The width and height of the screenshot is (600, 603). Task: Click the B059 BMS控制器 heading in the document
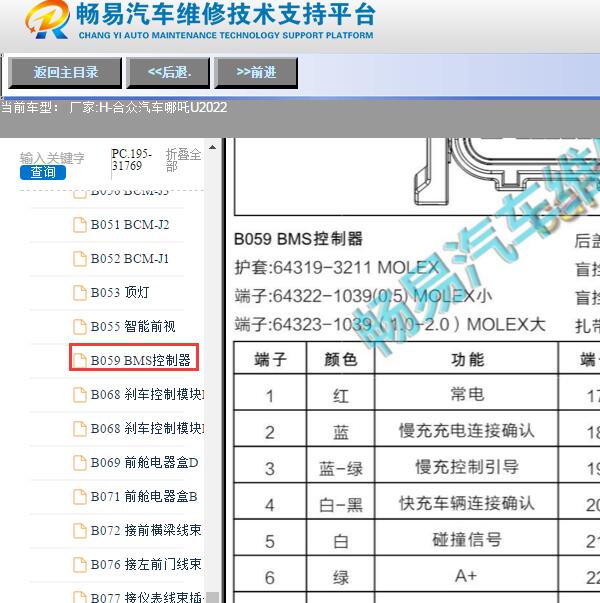298,239
